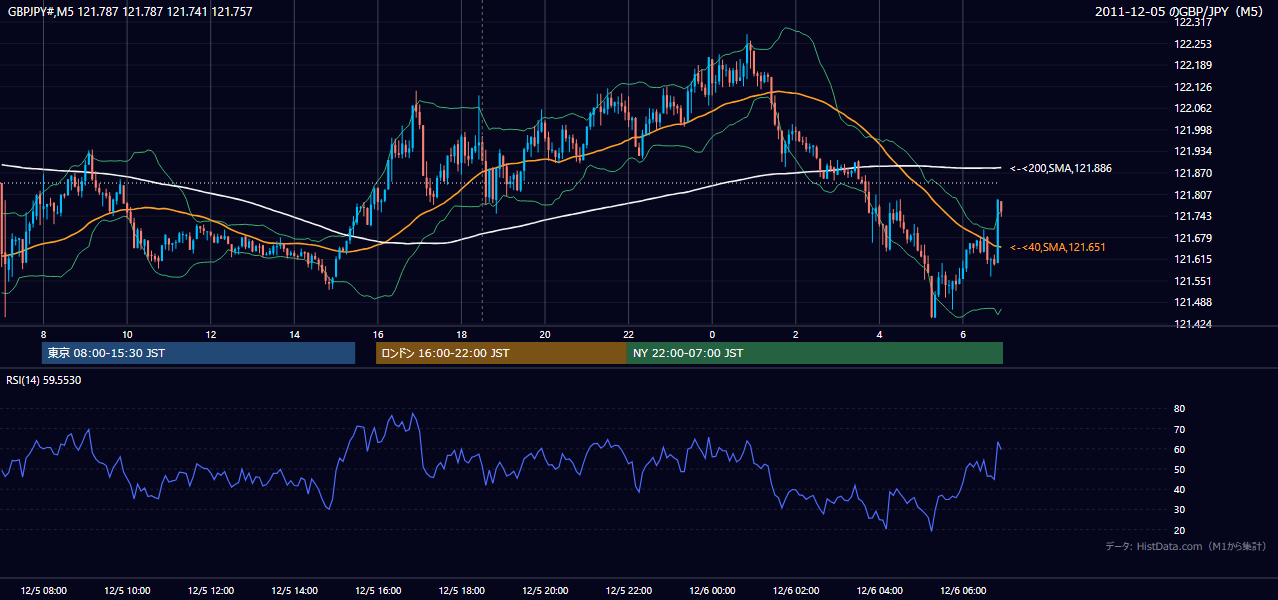Click the 12/6 00:00 date label
The image size is (1278, 600).
pyautogui.click(x=712, y=591)
